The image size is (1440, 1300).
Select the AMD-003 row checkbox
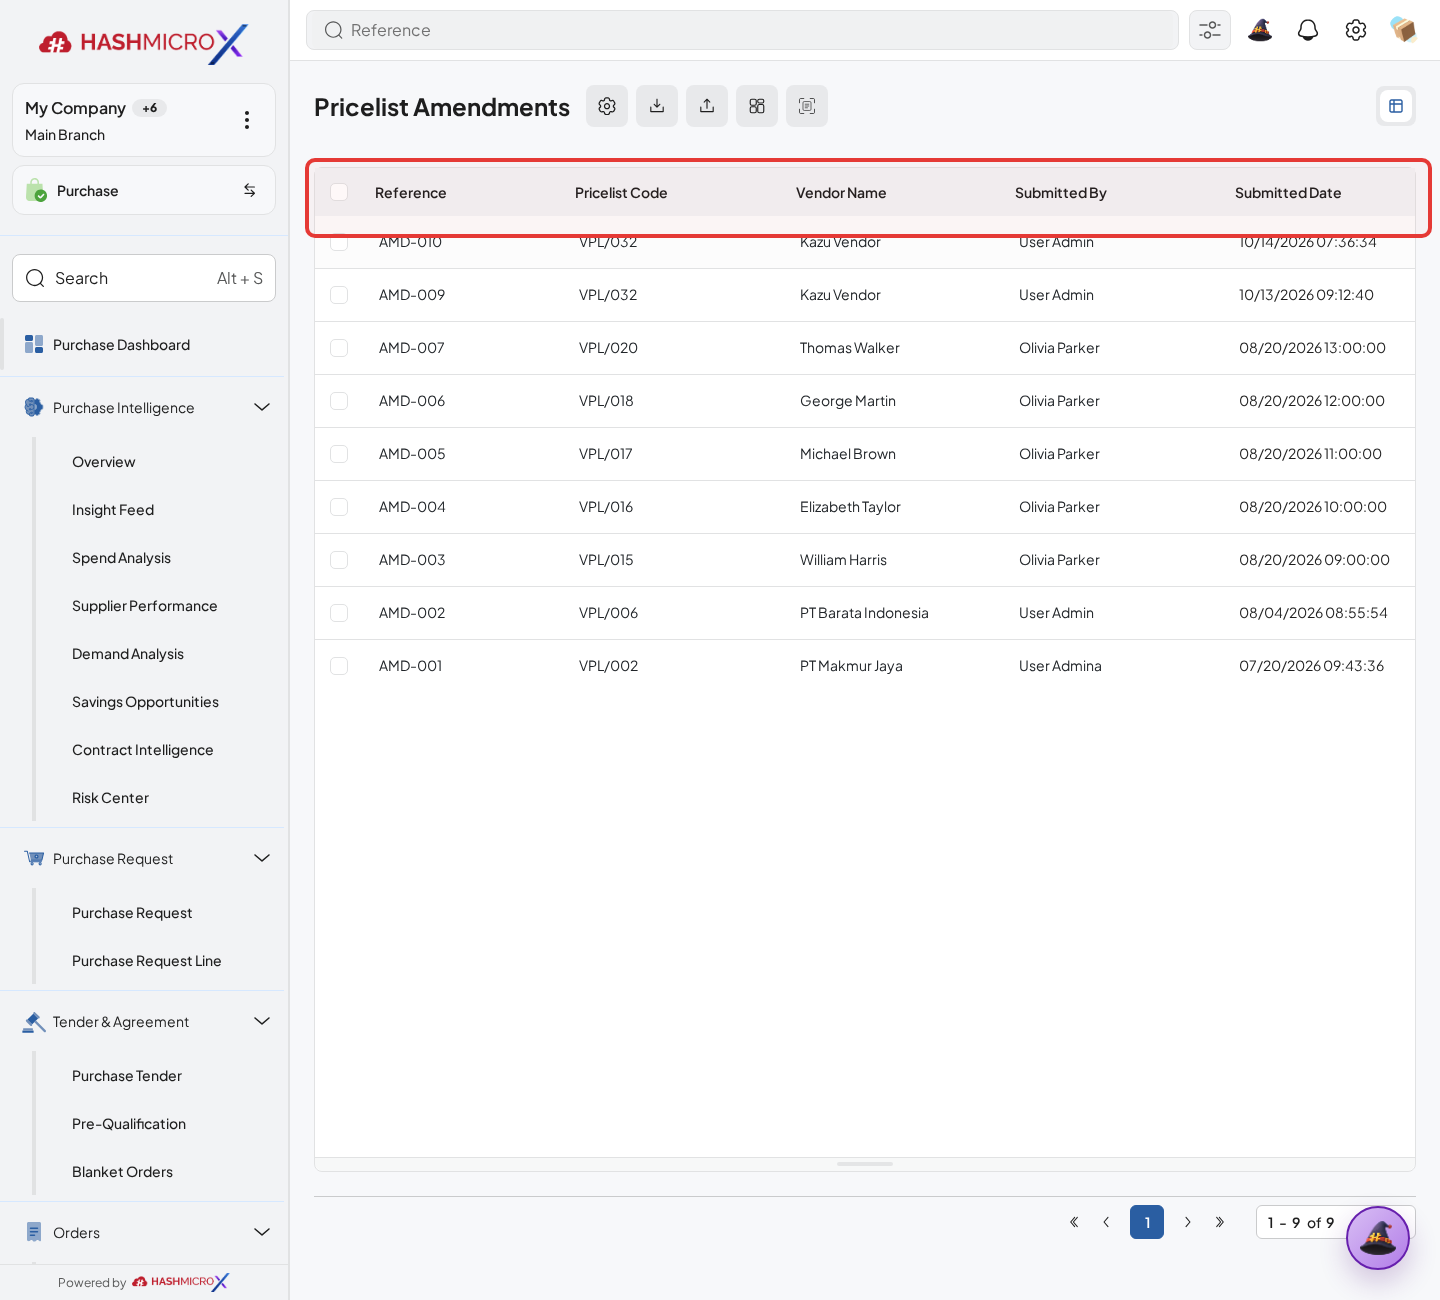(339, 560)
